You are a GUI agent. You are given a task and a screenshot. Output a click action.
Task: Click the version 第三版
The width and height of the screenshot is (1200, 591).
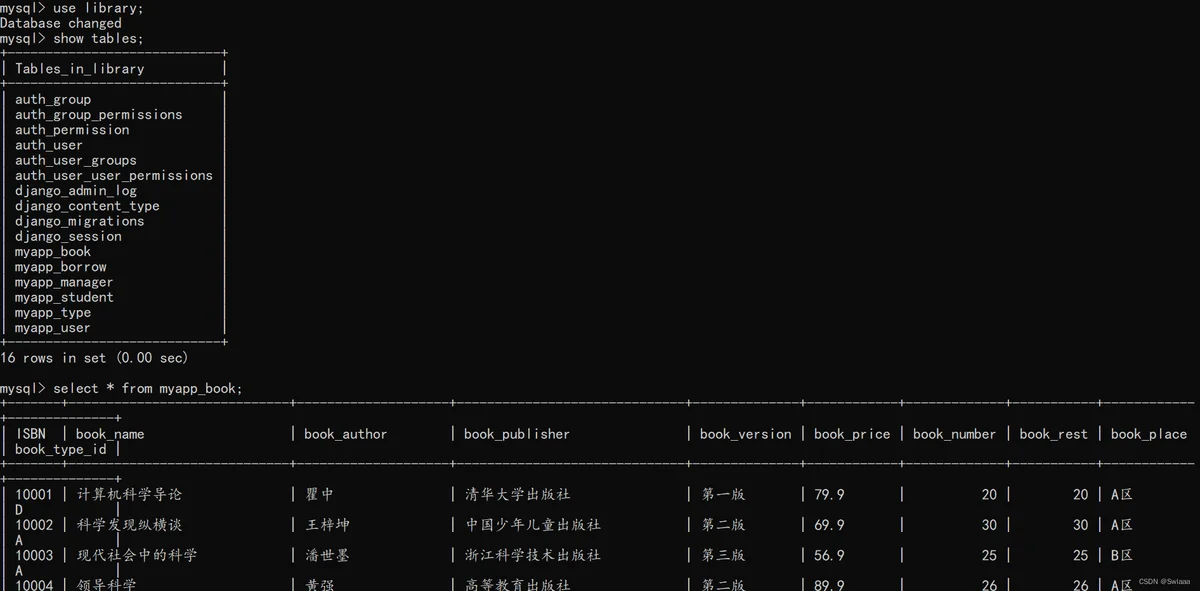[723, 555]
